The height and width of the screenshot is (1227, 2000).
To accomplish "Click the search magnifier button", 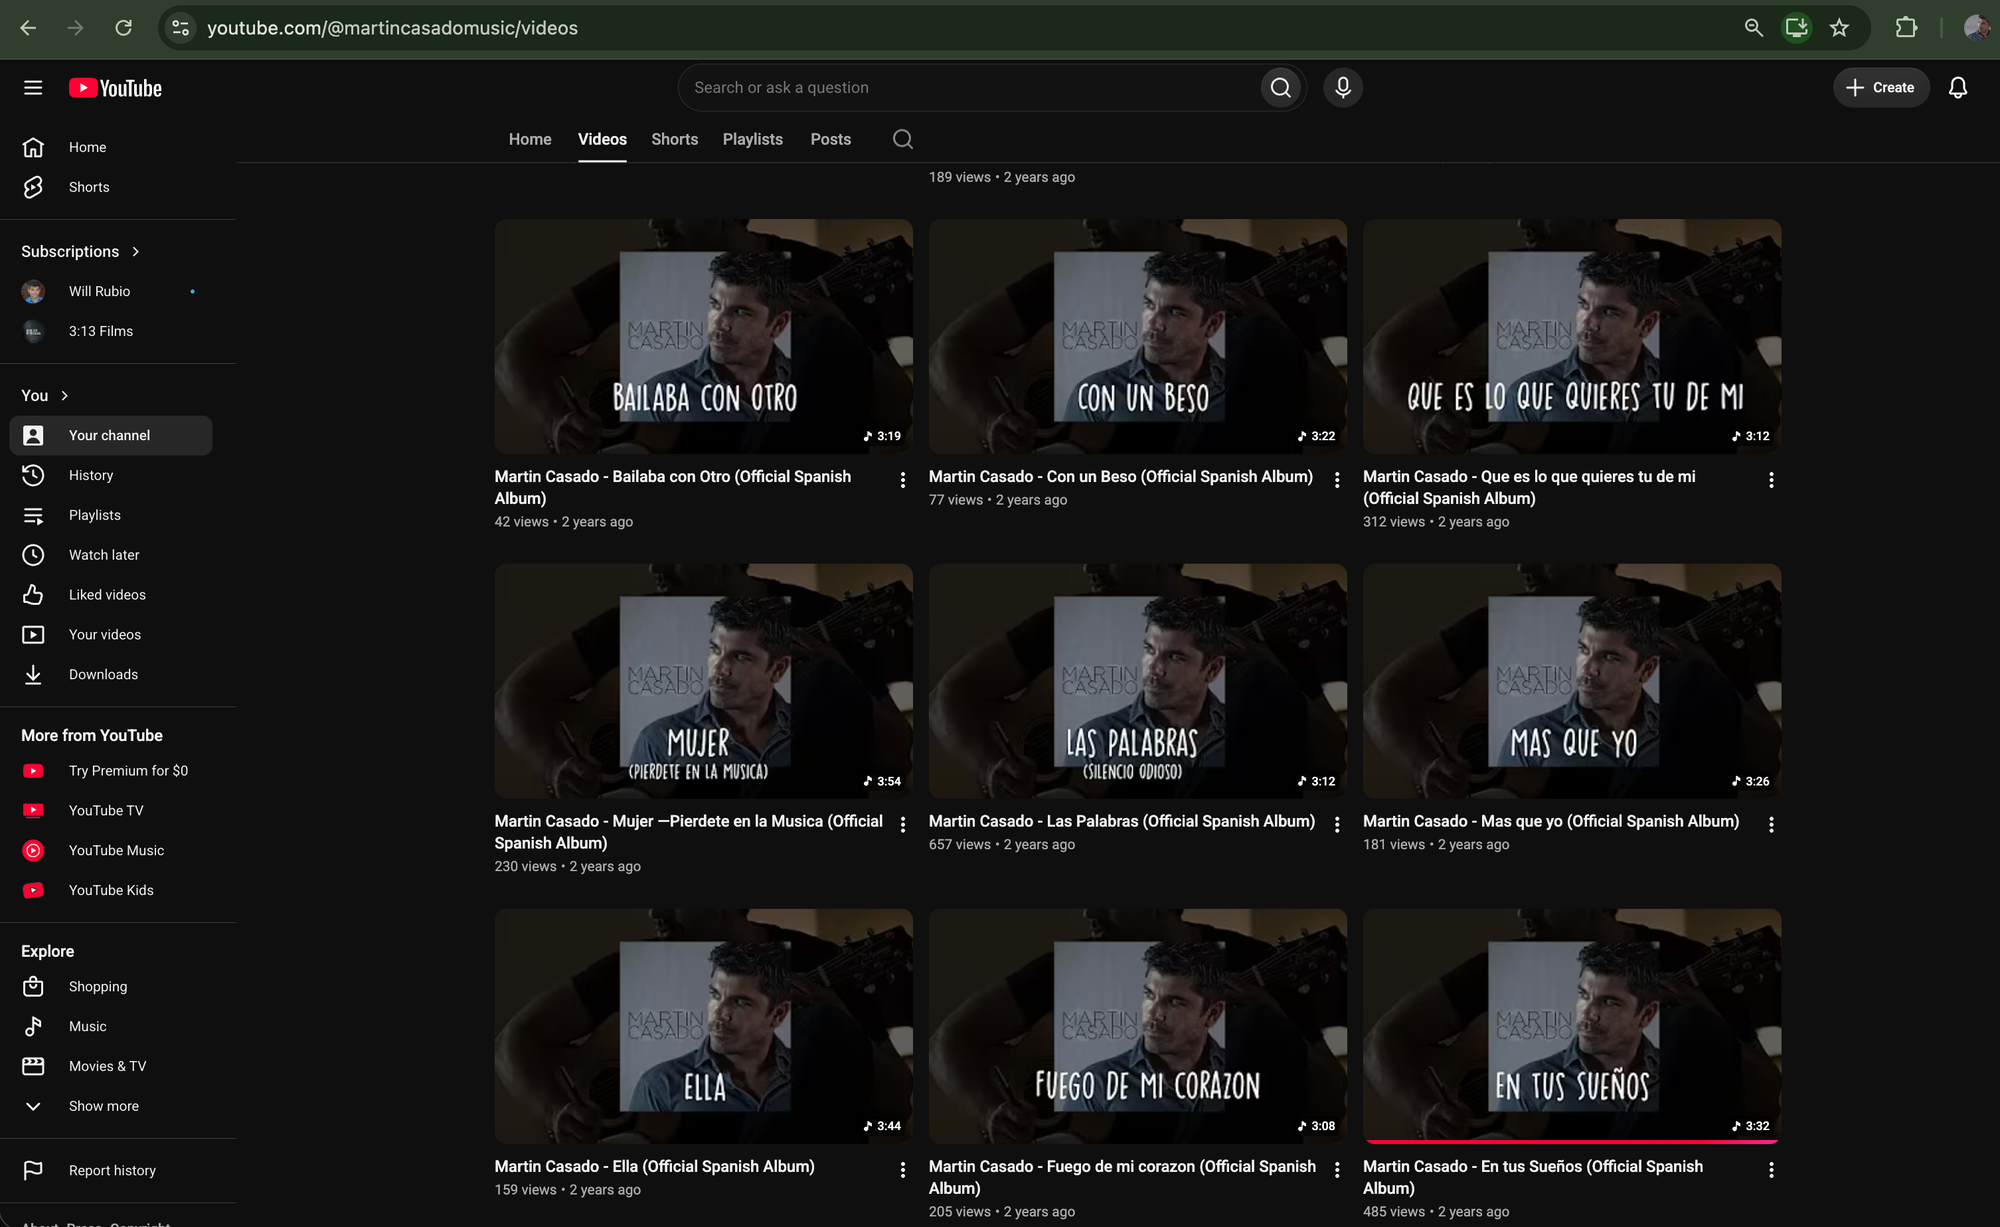I will [x=1281, y=88].
